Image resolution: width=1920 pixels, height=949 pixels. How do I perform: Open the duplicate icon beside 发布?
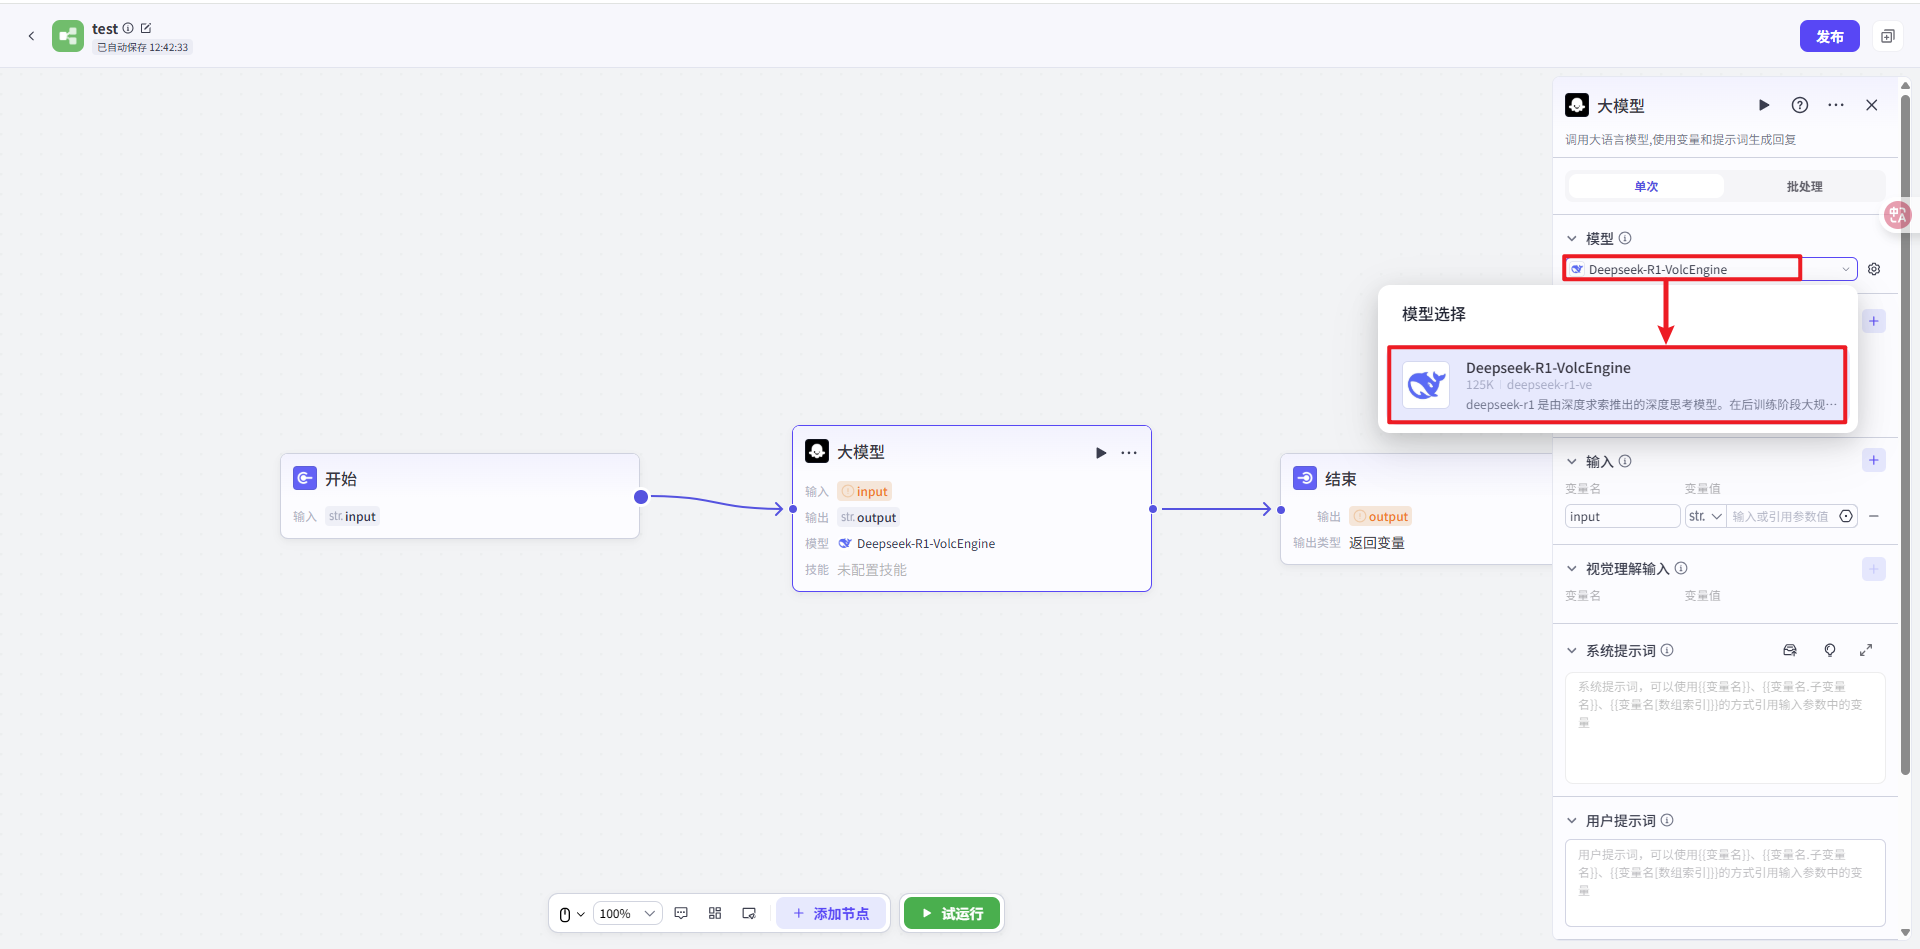1887,36
